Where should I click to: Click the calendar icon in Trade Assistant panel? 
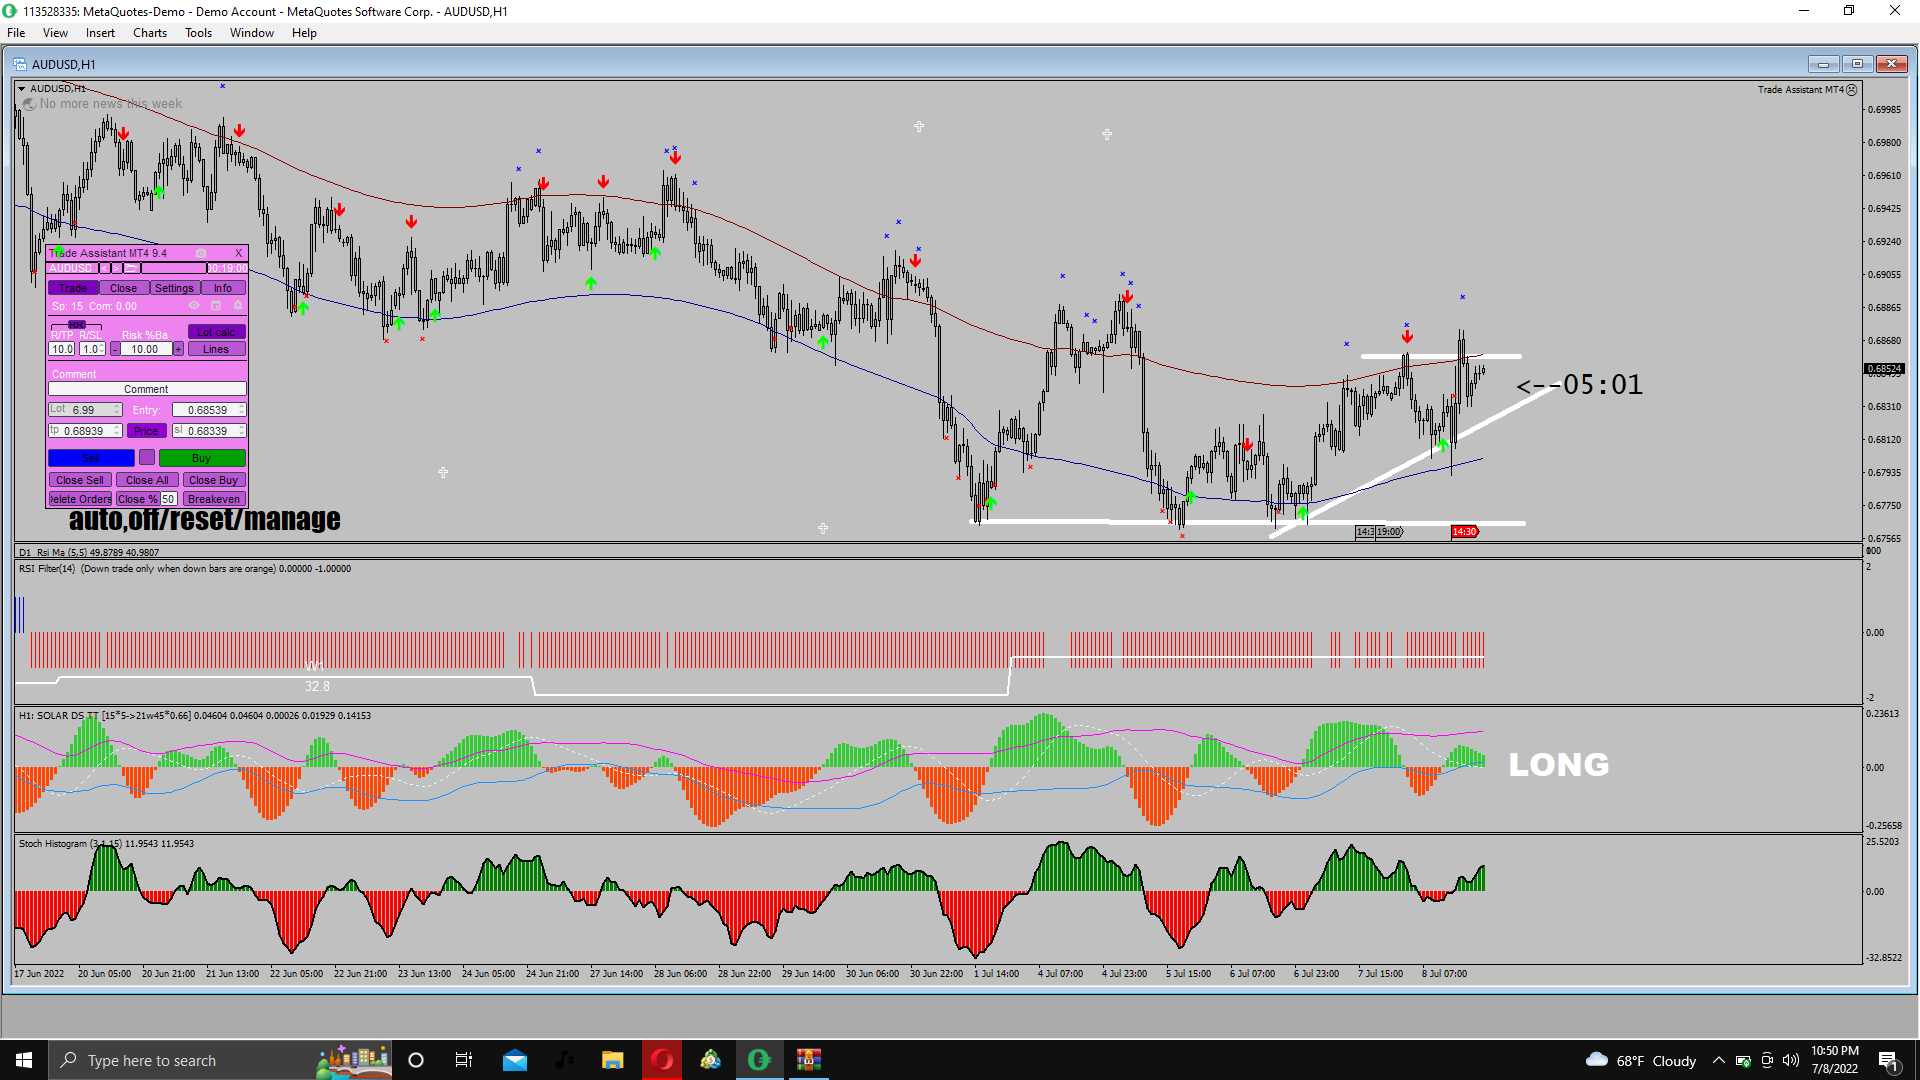[x=216, y=305]
